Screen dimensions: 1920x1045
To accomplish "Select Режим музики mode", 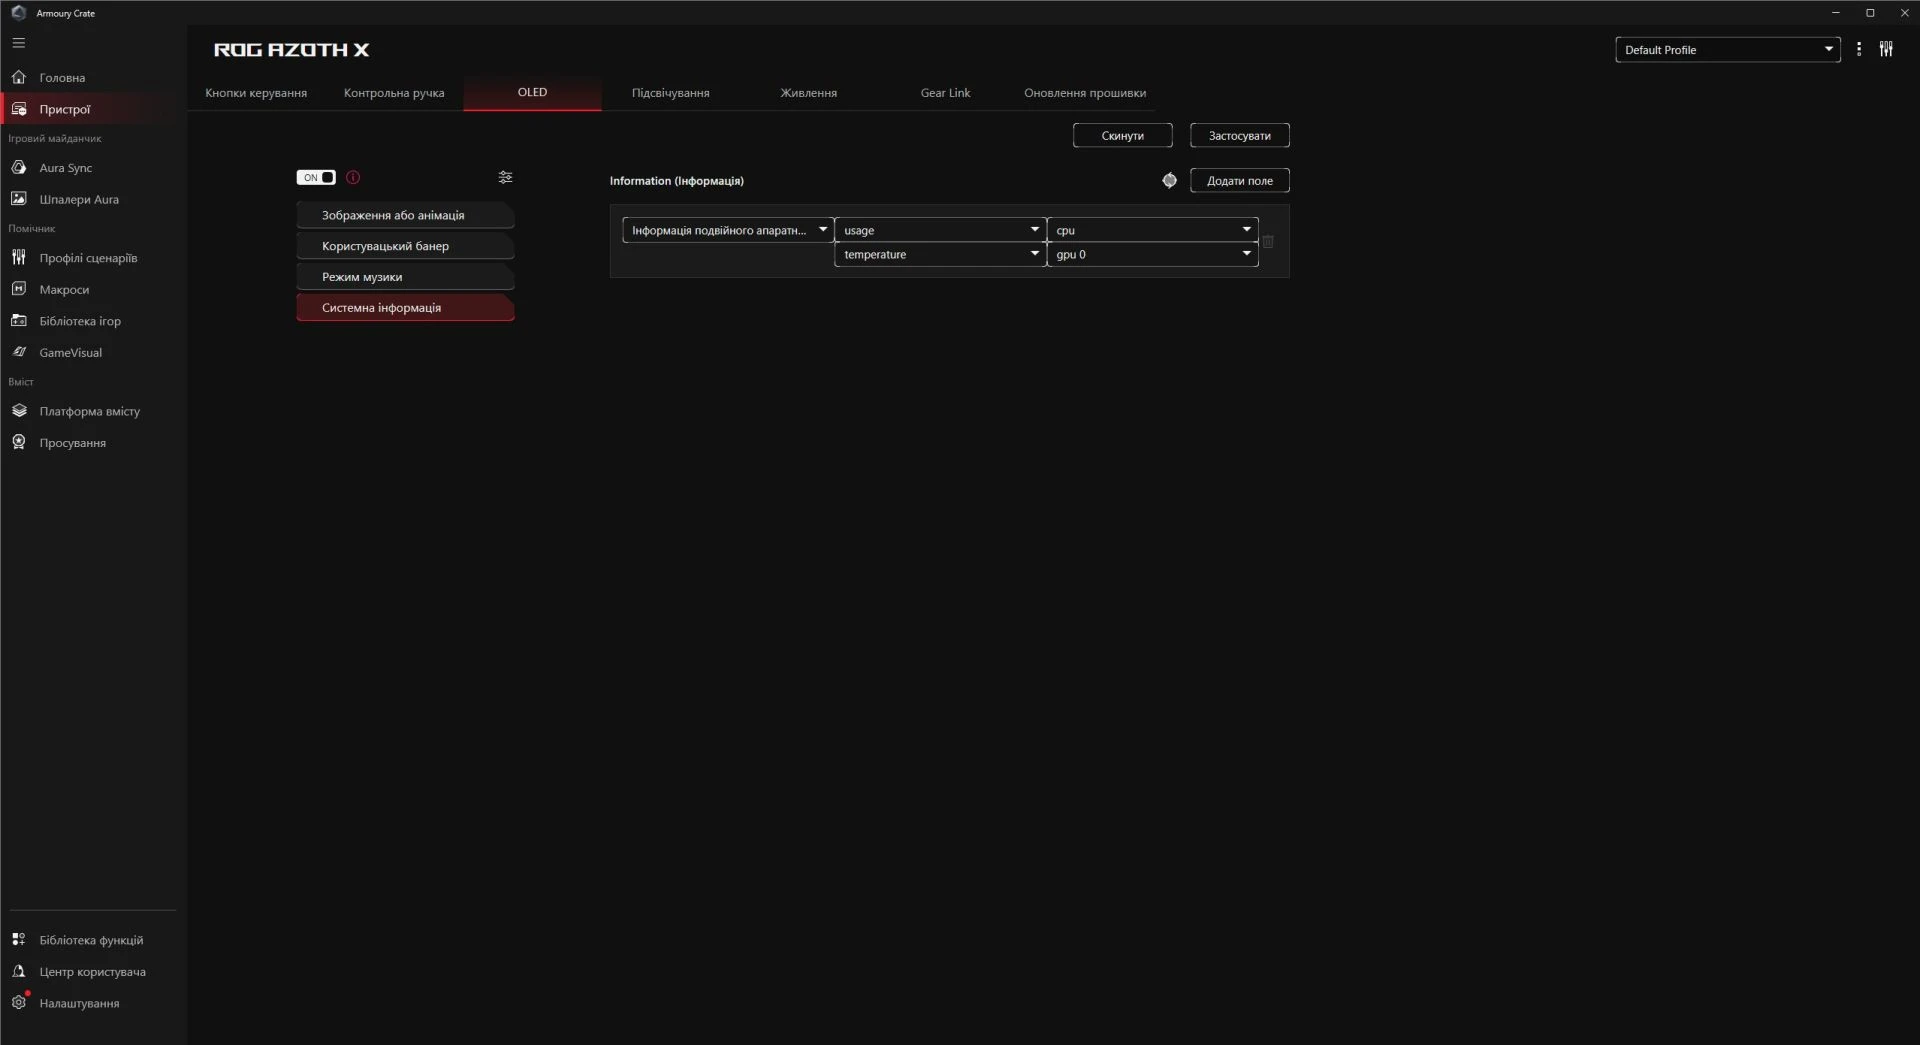I will click(405, 277).
